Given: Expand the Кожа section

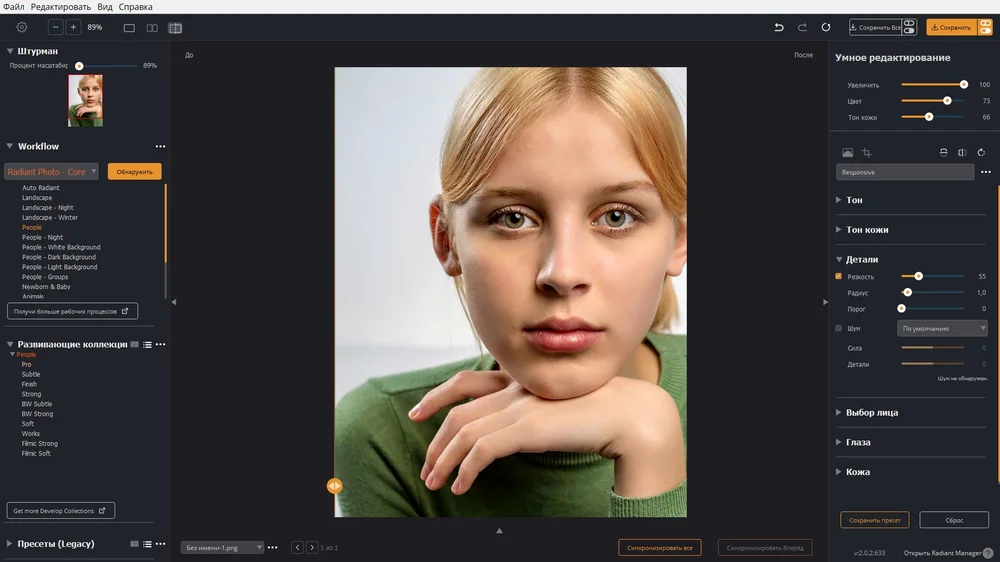Looking at the screenshot, I should pyautogui.click(x=839, y=472).
